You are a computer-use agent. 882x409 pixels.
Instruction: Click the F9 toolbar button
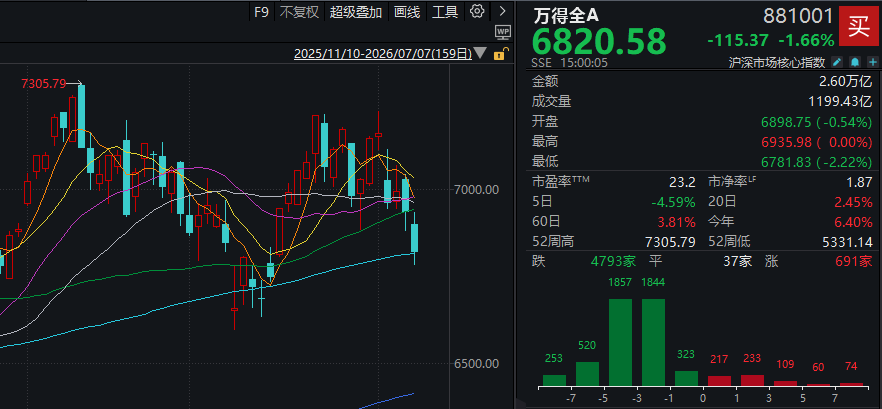pos(262,12)
